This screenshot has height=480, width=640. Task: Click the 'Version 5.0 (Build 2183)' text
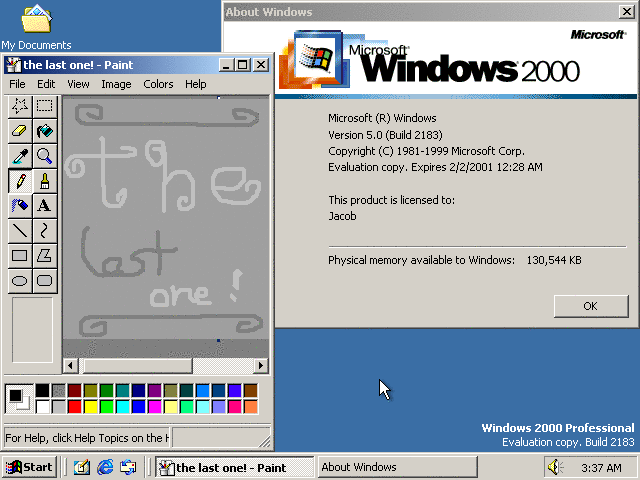pyautogui.click(x=385, y=135)
